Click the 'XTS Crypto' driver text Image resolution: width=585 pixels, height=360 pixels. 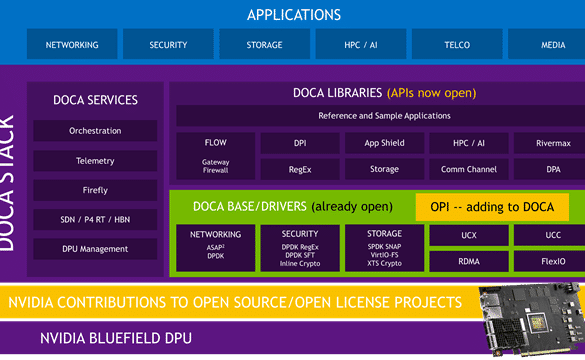click(x=384, y=263)
